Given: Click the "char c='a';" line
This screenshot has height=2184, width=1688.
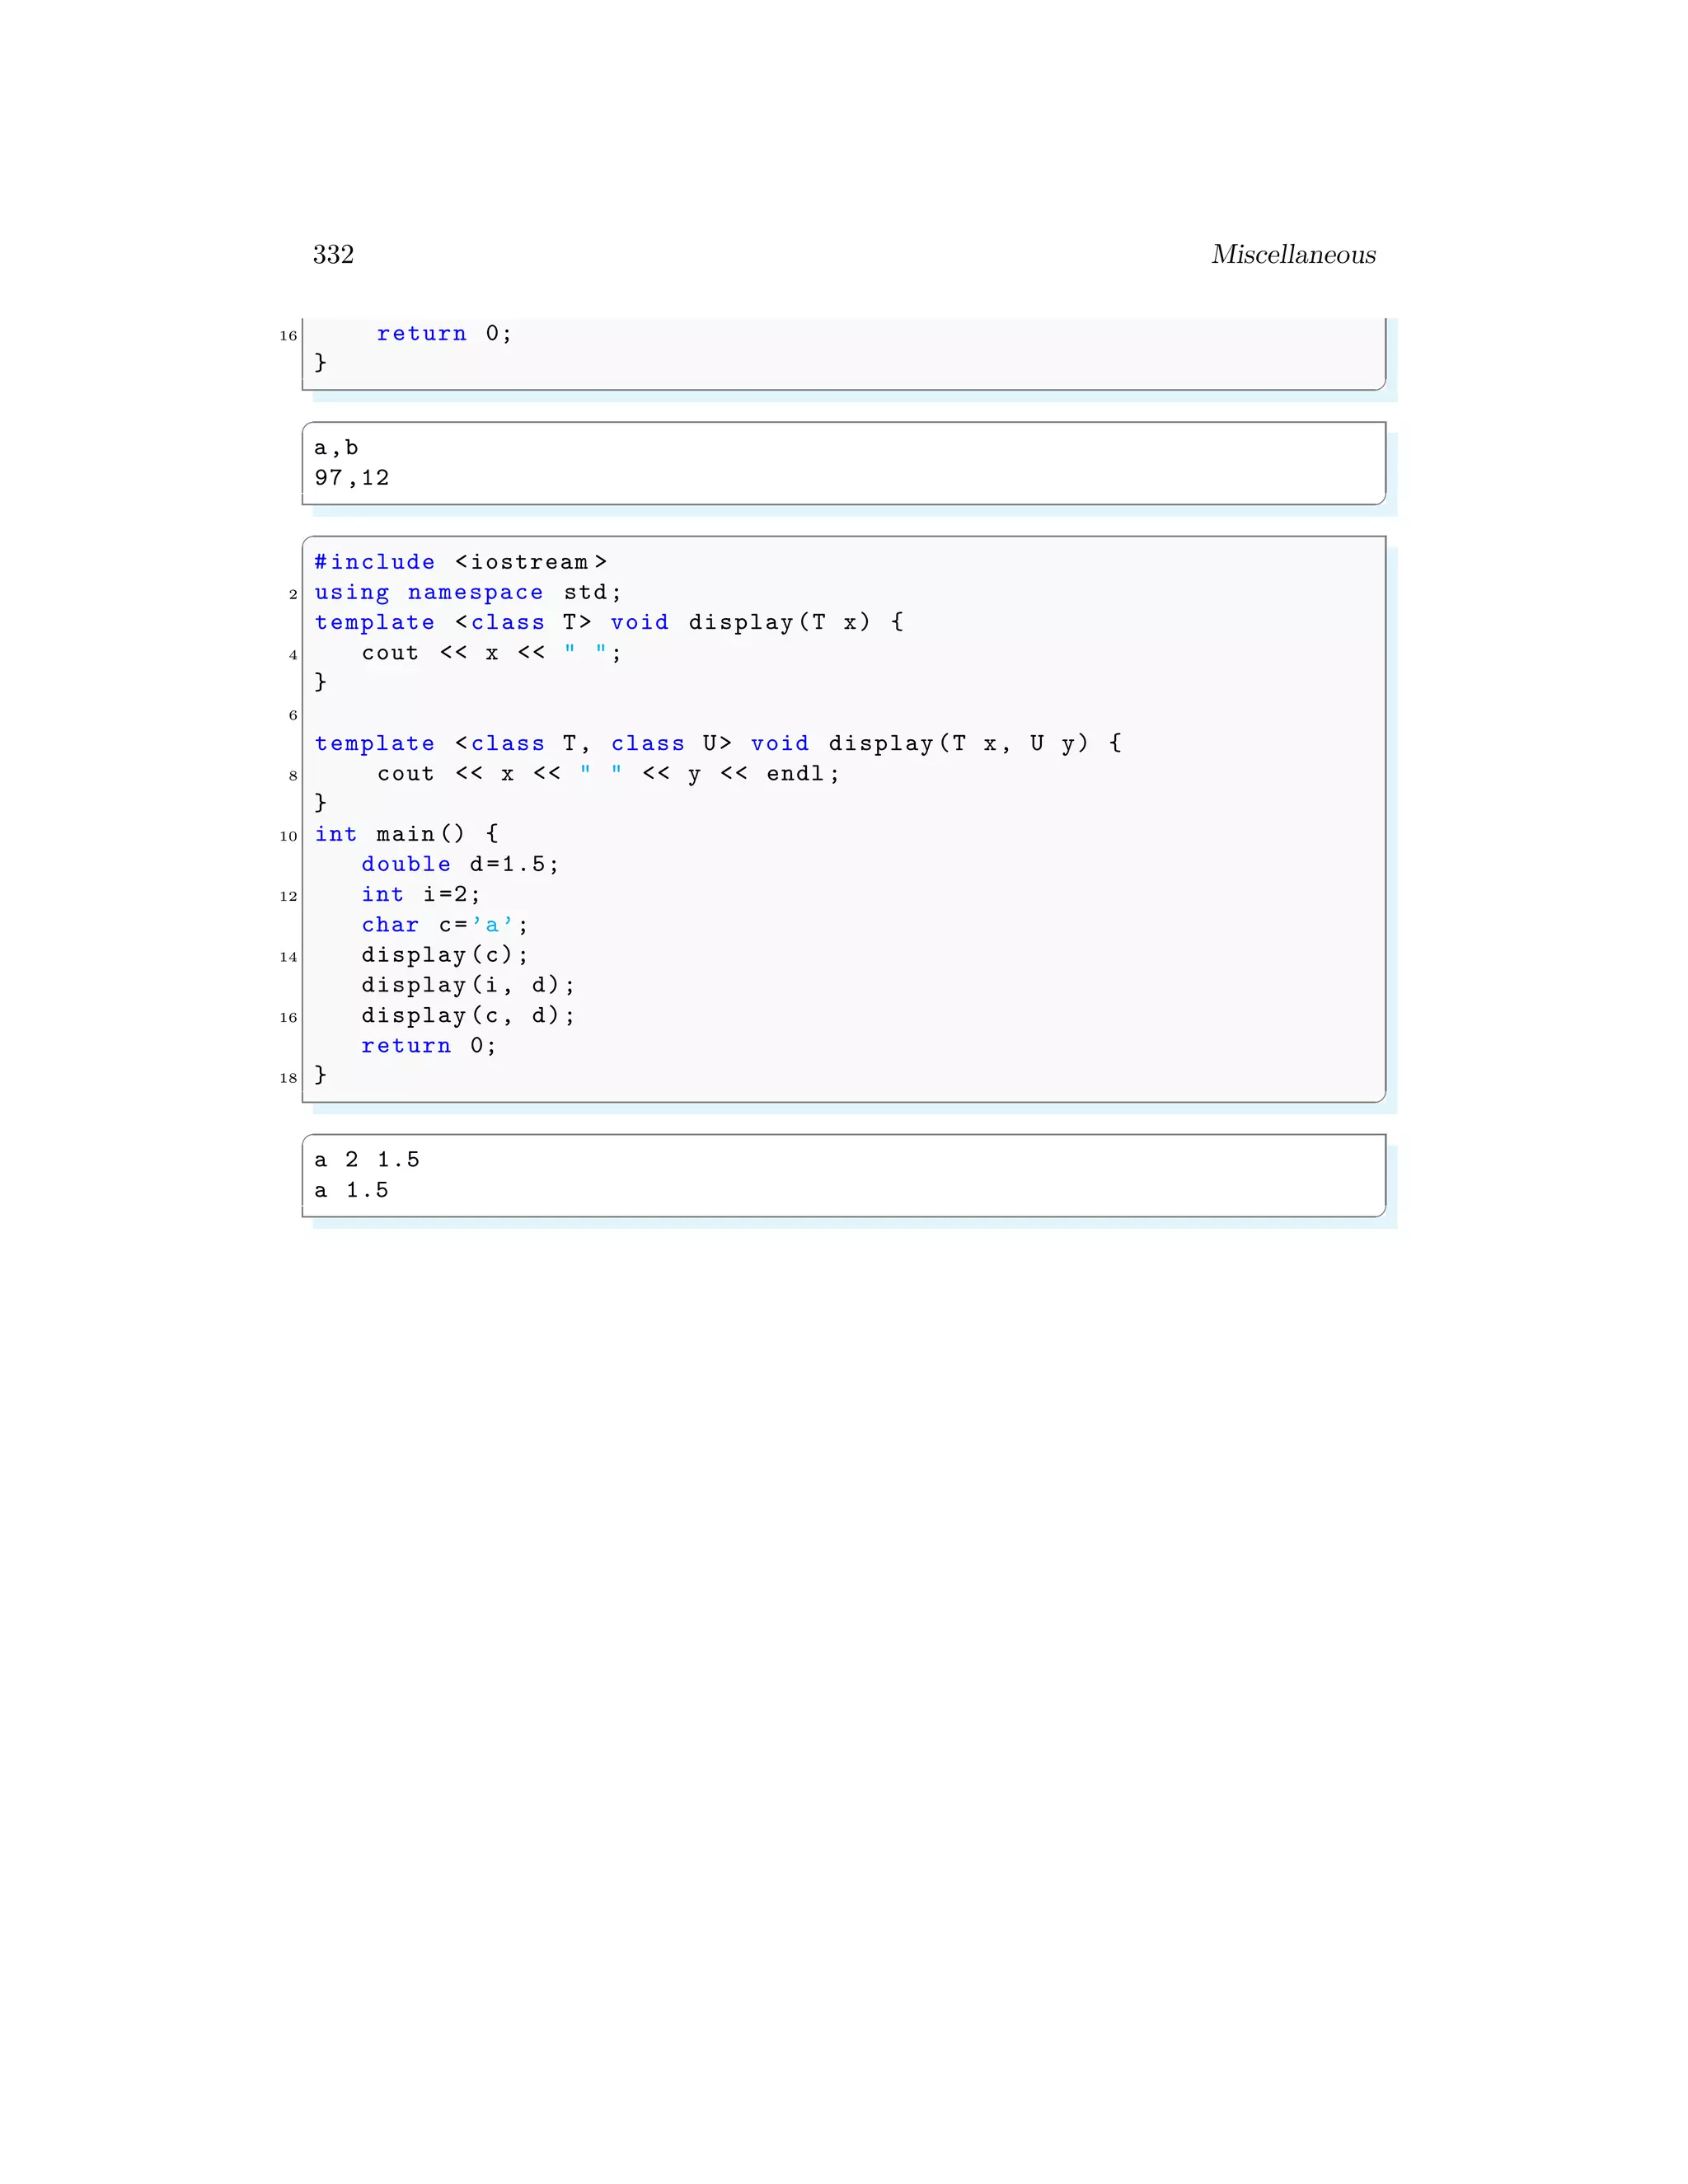Looking at the screenshot, I should (445, 925).
